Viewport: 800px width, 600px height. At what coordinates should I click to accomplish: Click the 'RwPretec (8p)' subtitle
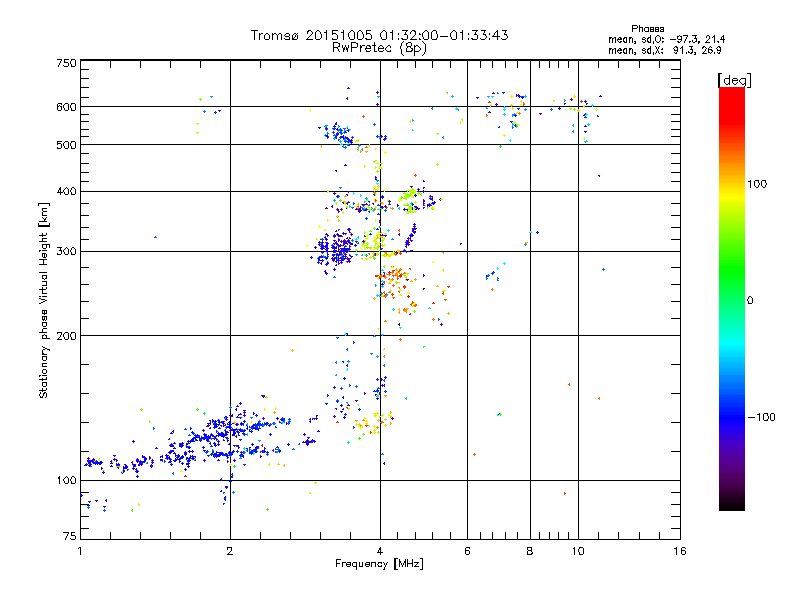[379, 48]
